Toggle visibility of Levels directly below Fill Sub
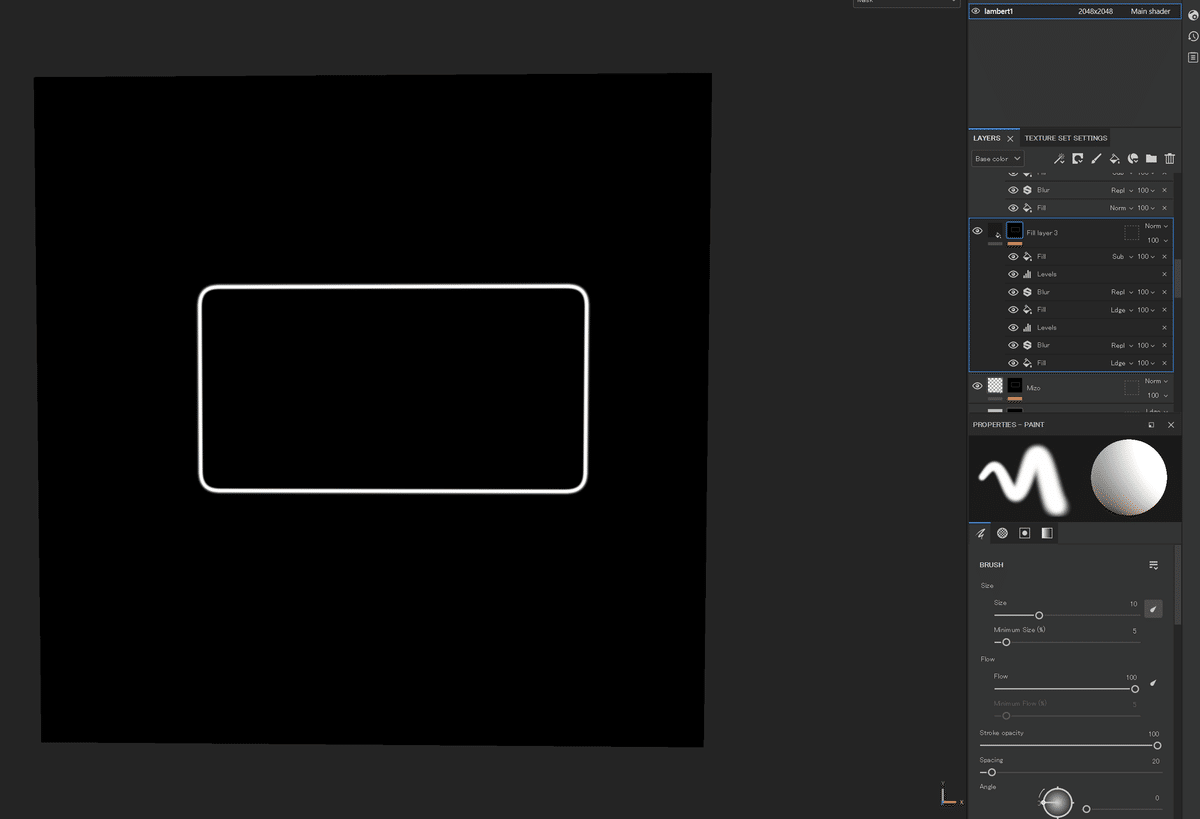The image size is (1200, 819). click(1013, 274)
